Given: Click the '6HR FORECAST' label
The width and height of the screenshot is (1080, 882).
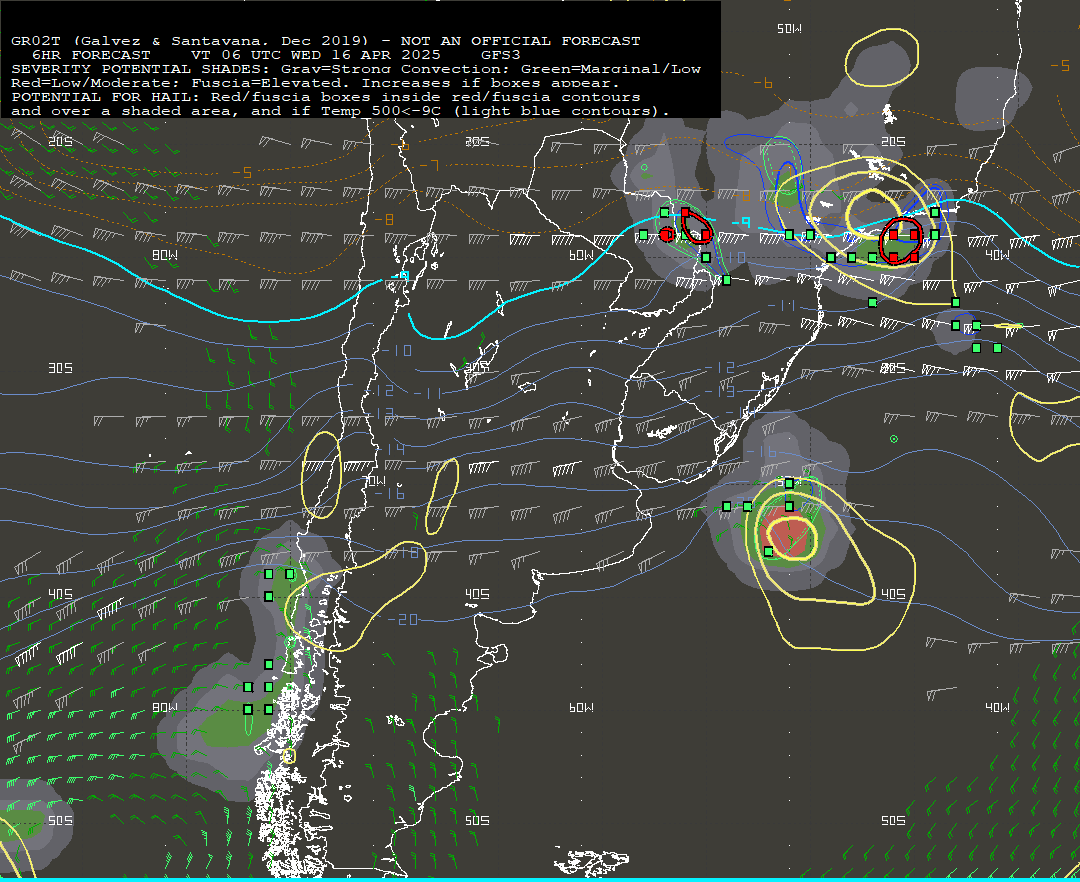Looking at the screenshot, I should (x=91, y=55).
